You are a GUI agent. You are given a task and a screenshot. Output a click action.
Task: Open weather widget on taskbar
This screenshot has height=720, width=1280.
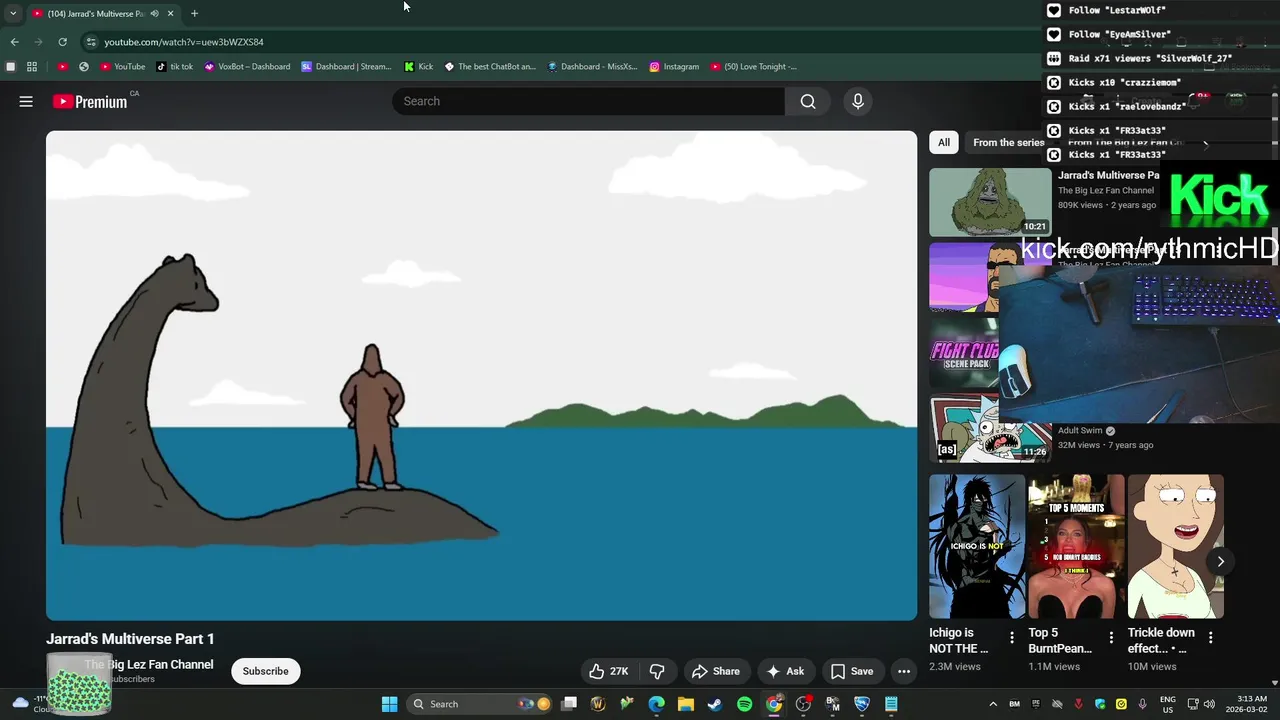[x=30, y=704]
